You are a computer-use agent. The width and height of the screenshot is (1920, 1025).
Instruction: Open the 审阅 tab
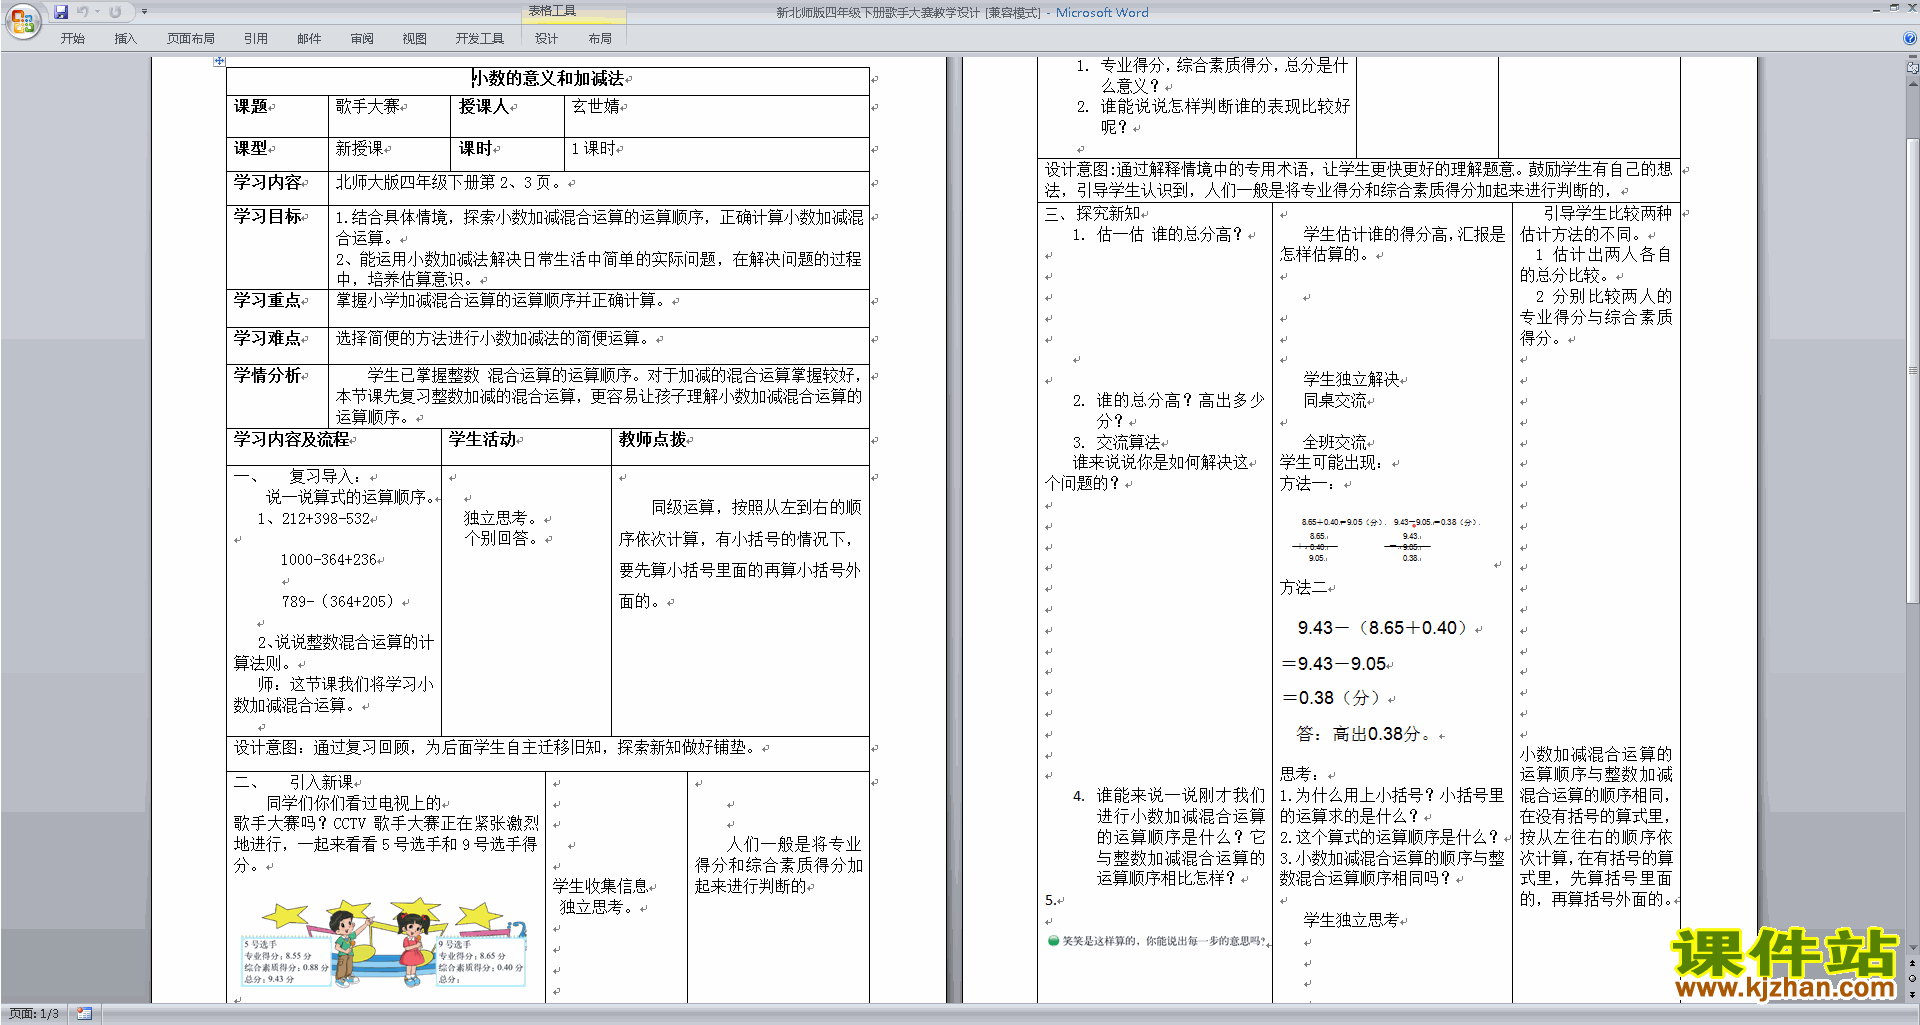362,39
